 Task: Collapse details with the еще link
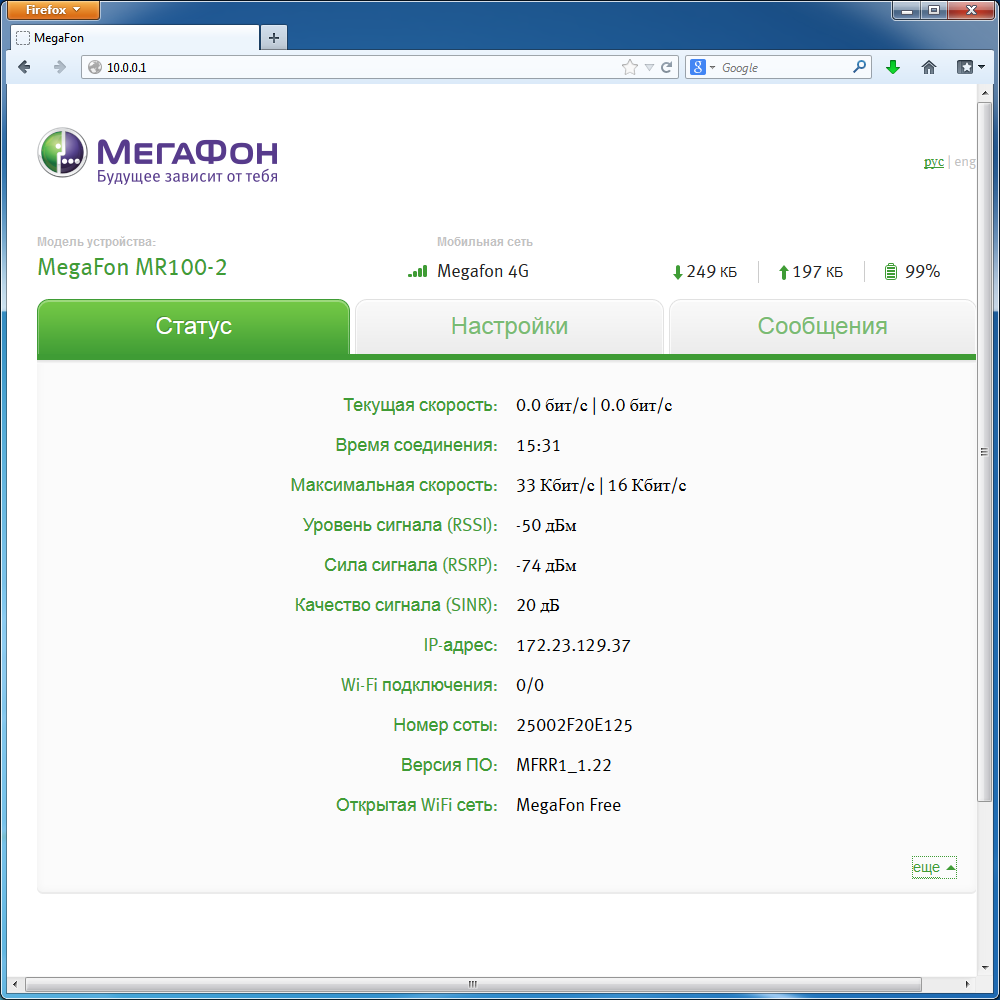click(934, 867)
